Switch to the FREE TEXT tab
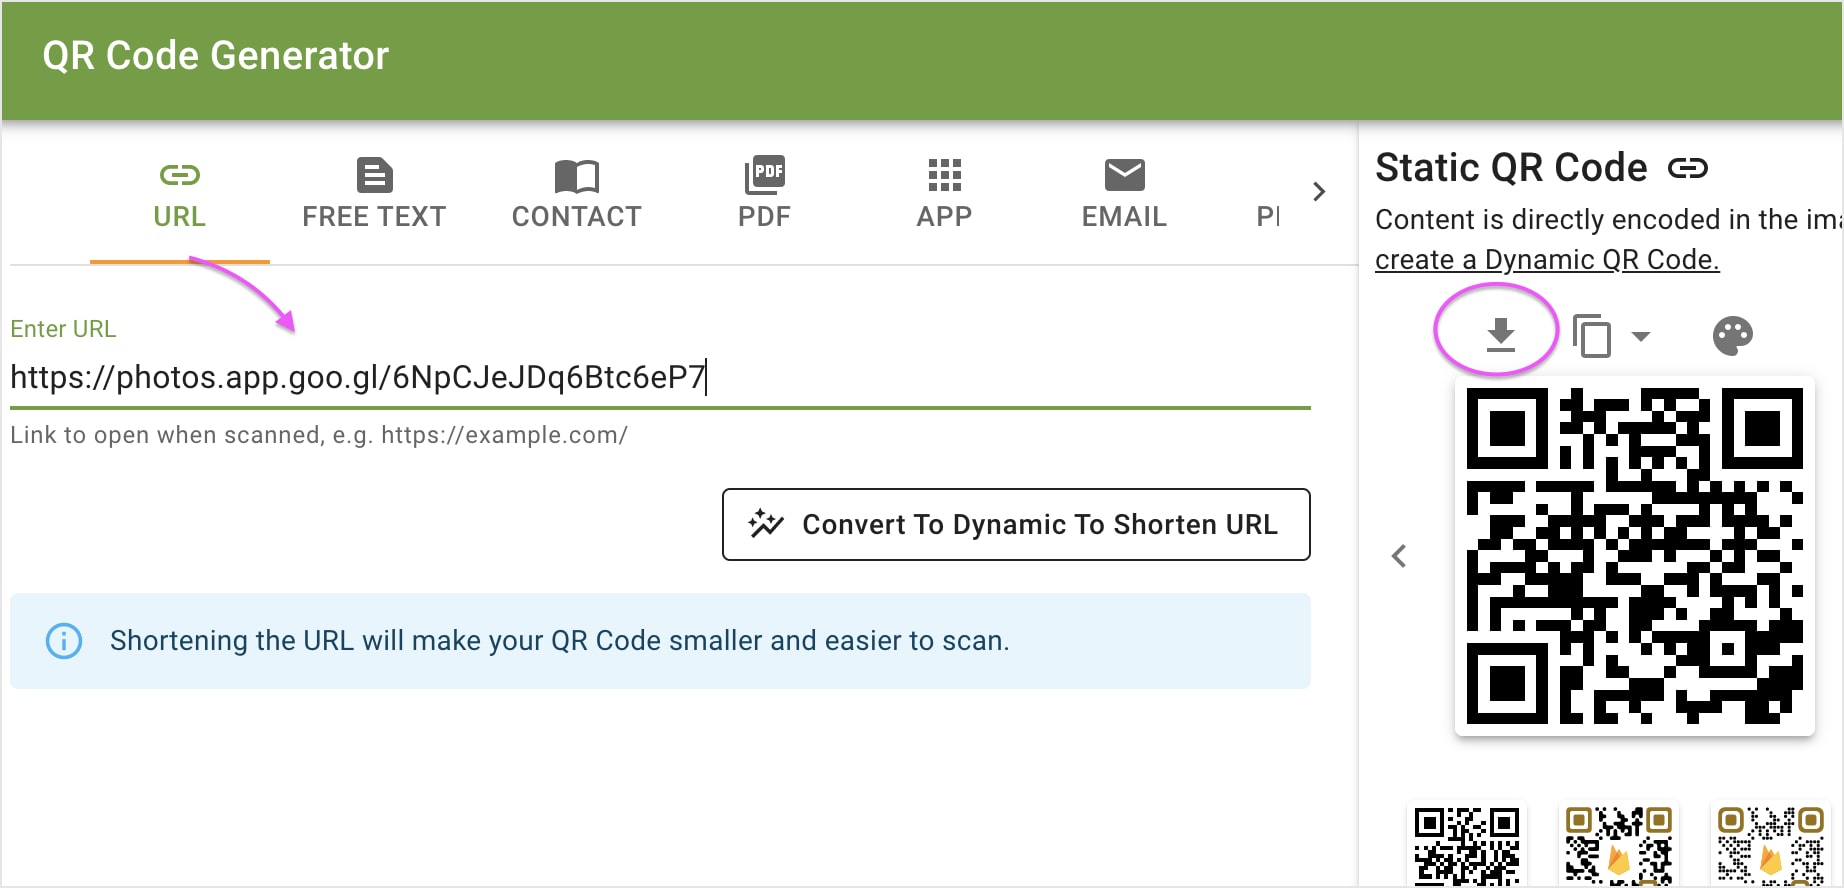Viewport: 1844px width, 888px height. click(374, 194)
